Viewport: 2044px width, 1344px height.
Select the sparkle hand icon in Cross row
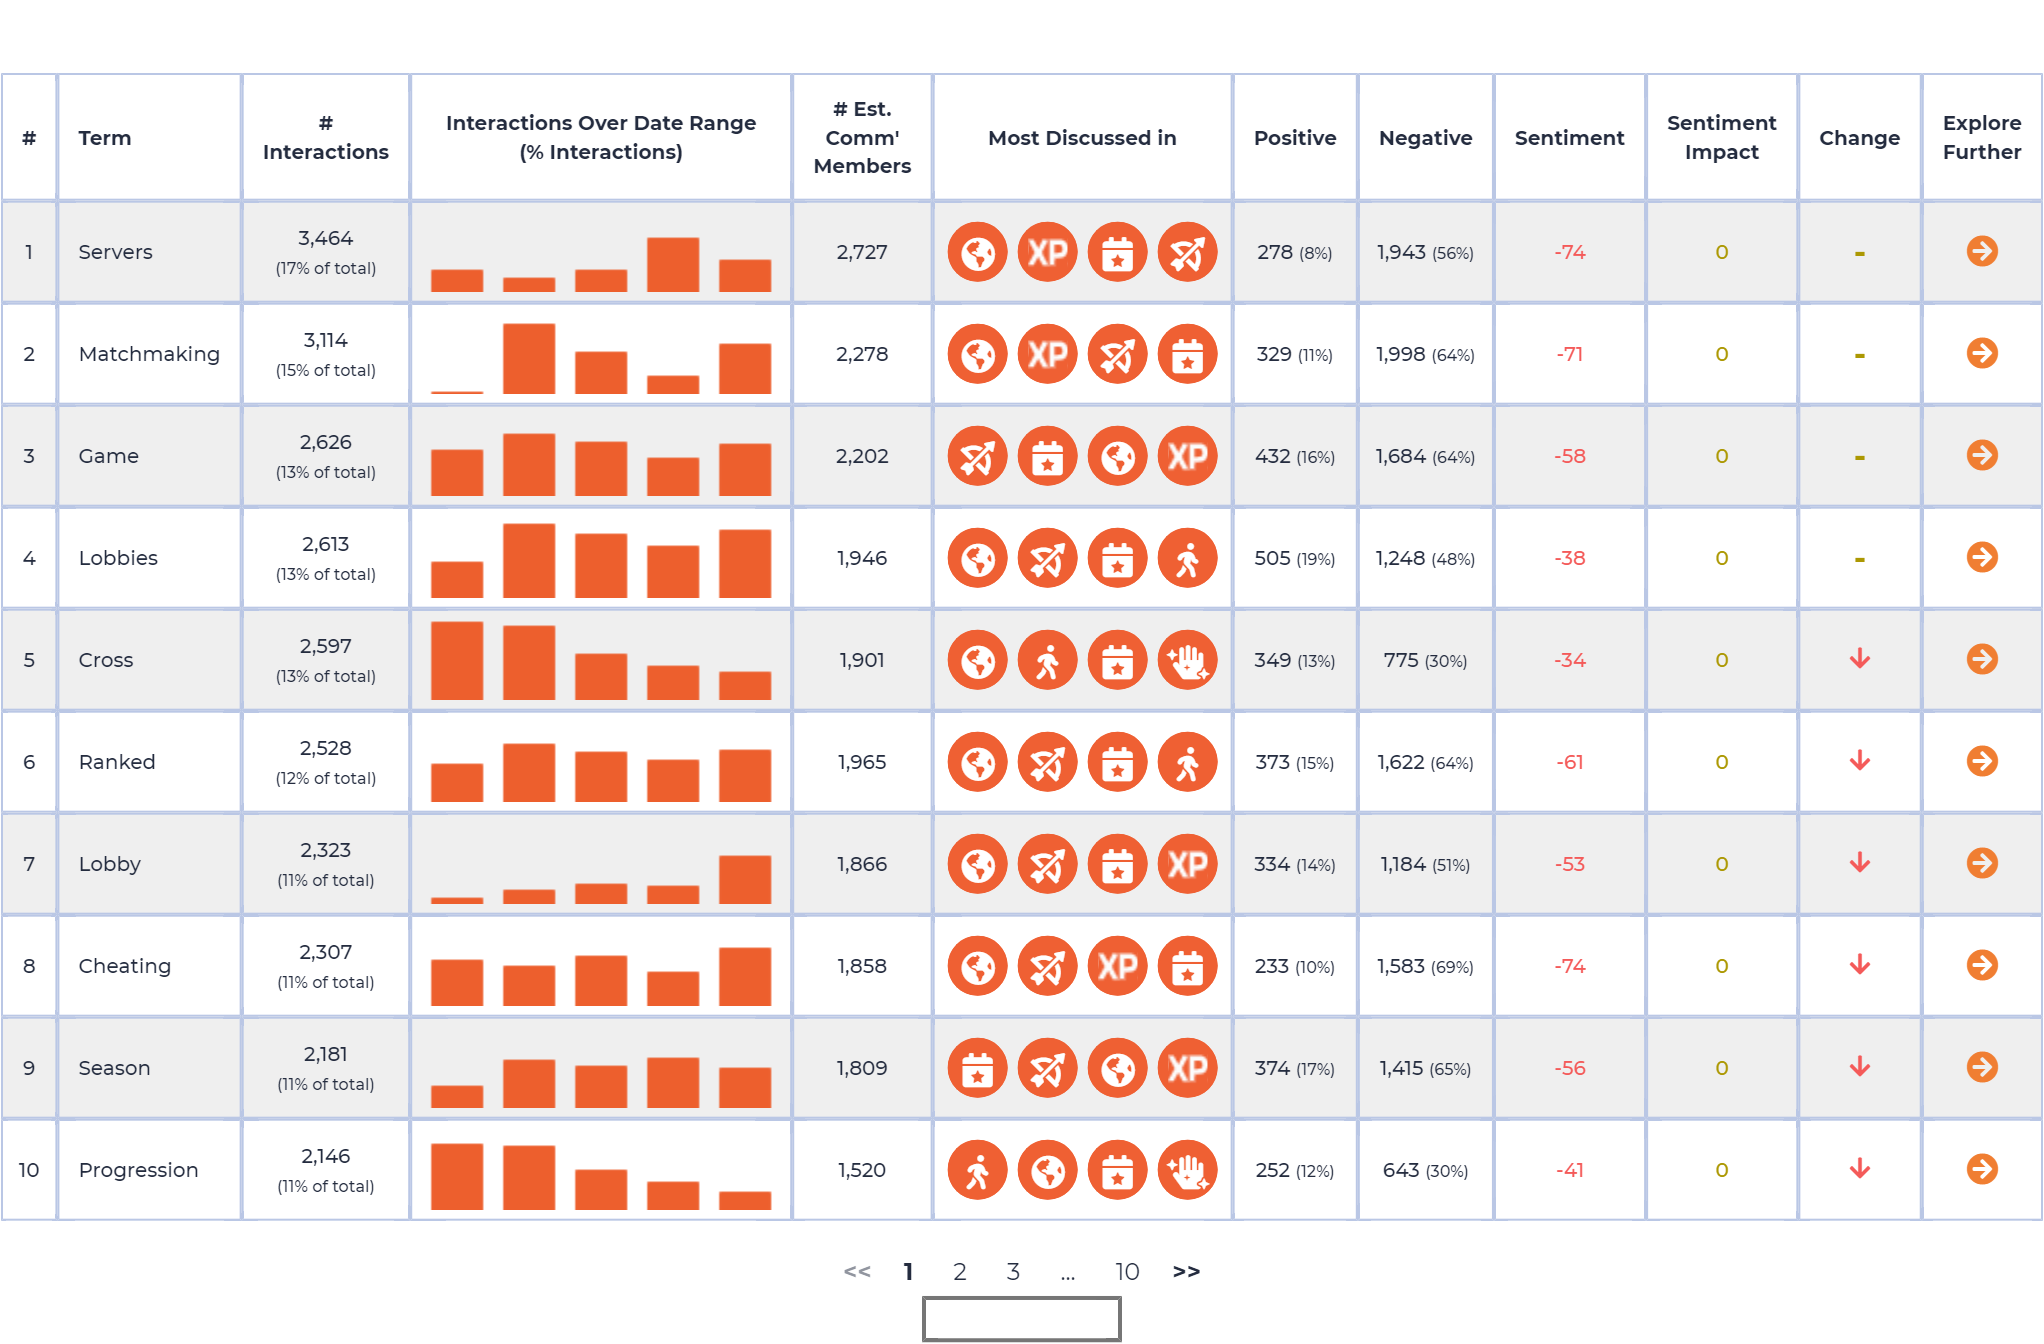coord(1187,660)
